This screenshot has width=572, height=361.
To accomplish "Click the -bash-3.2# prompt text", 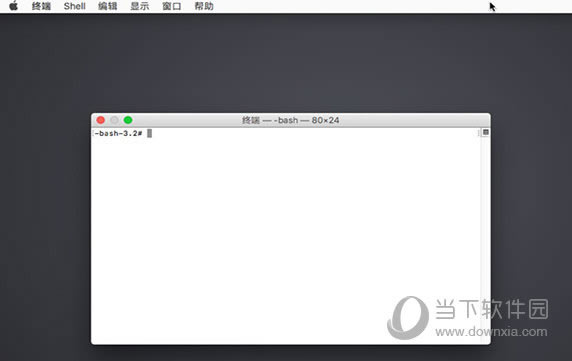I will 118,133.
